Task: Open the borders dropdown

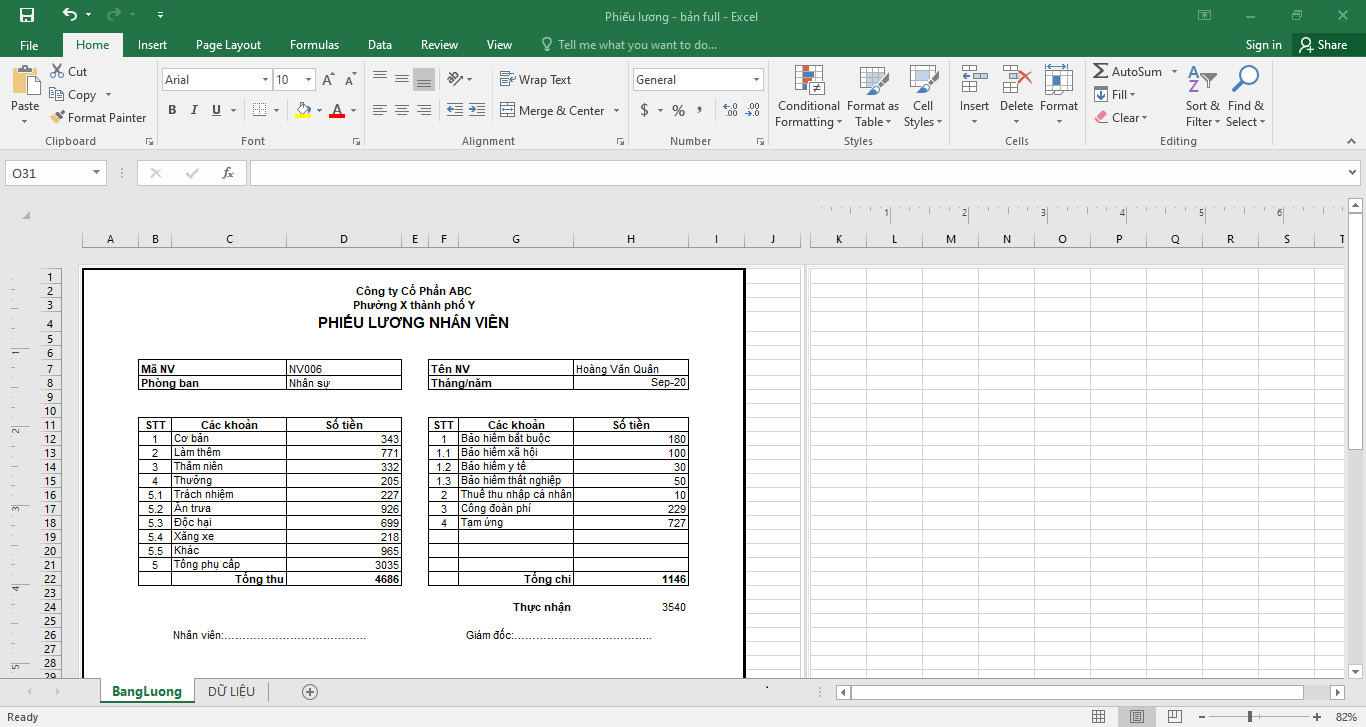Action: click(276, 110)
